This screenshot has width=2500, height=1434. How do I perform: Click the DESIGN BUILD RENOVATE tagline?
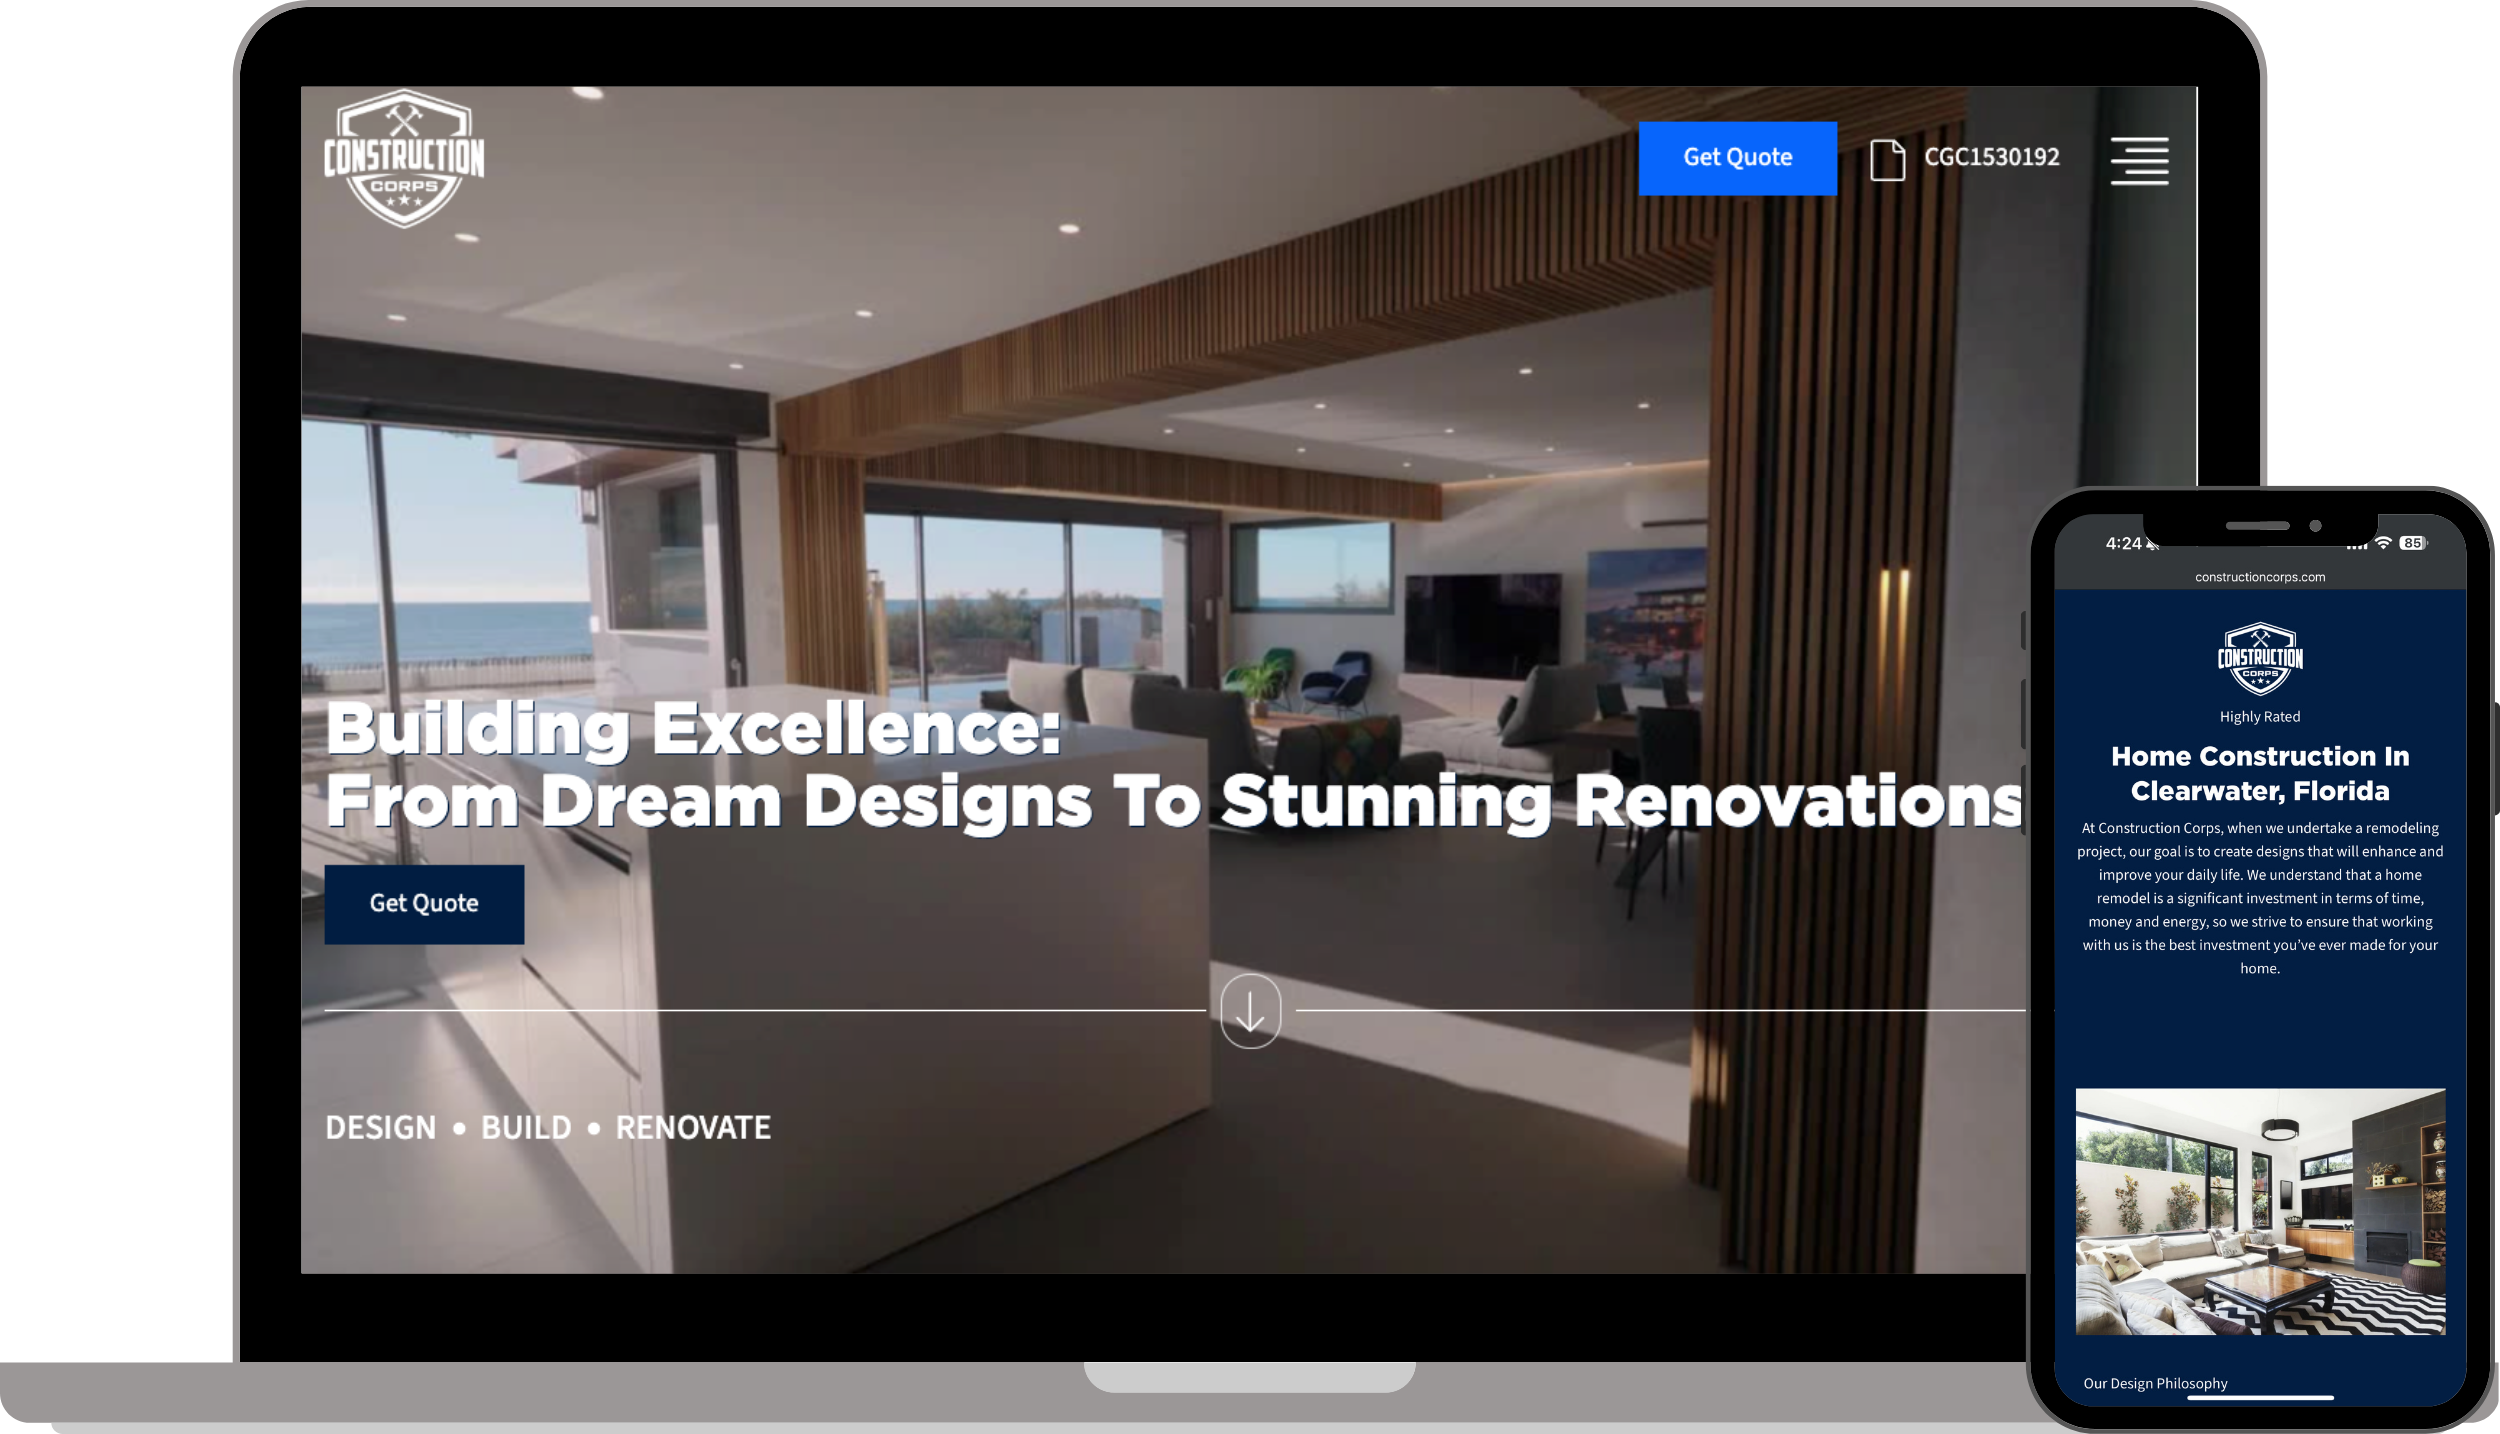[x=548, y=1128]
